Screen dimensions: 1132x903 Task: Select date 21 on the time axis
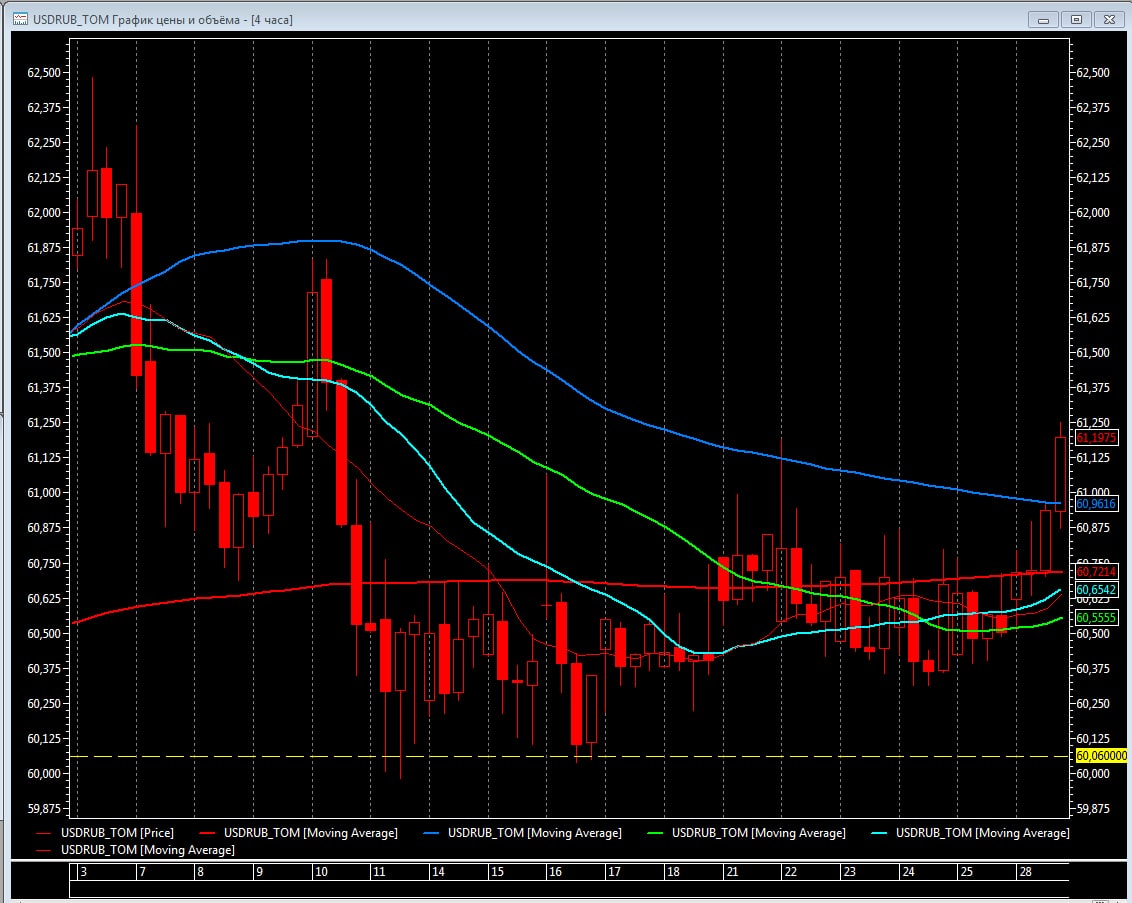(x=733, y=872)
